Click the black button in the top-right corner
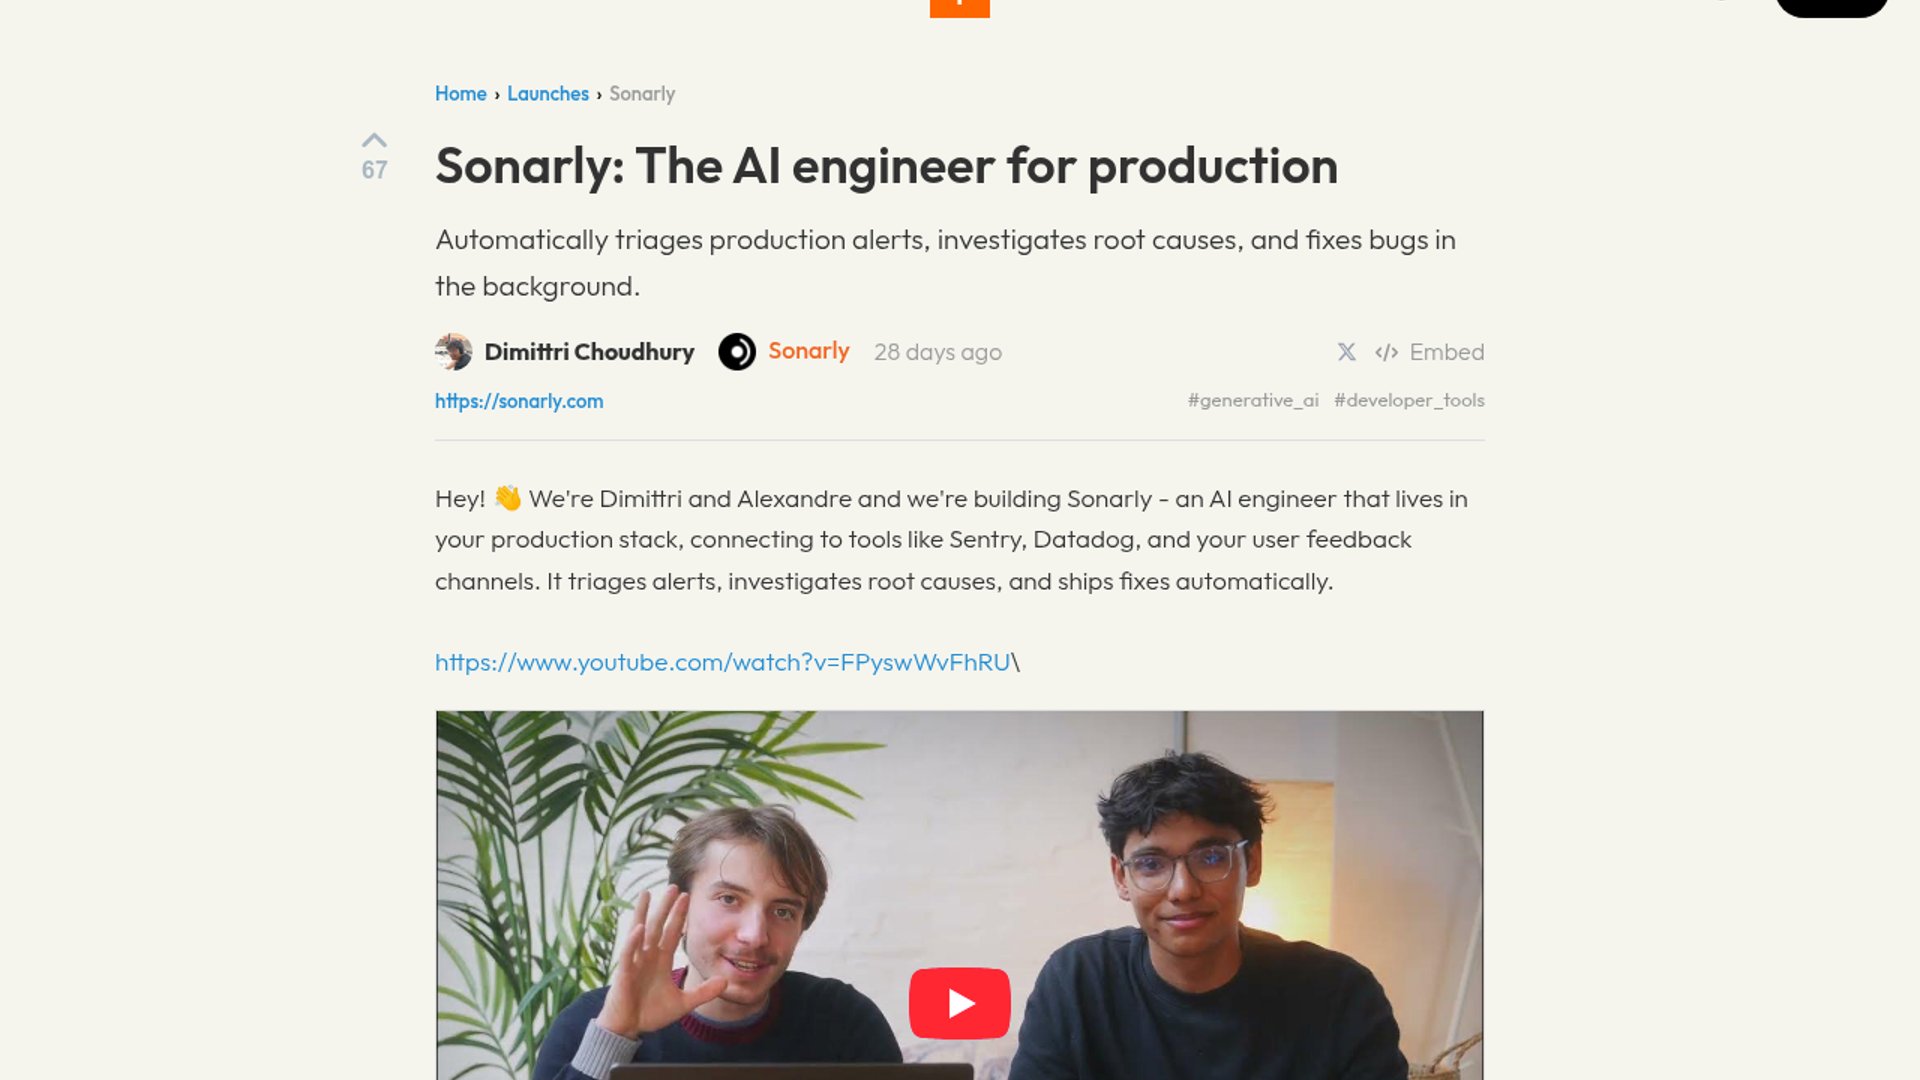Viewport: 1920px width, 1080px height. tap(1831, 8)
